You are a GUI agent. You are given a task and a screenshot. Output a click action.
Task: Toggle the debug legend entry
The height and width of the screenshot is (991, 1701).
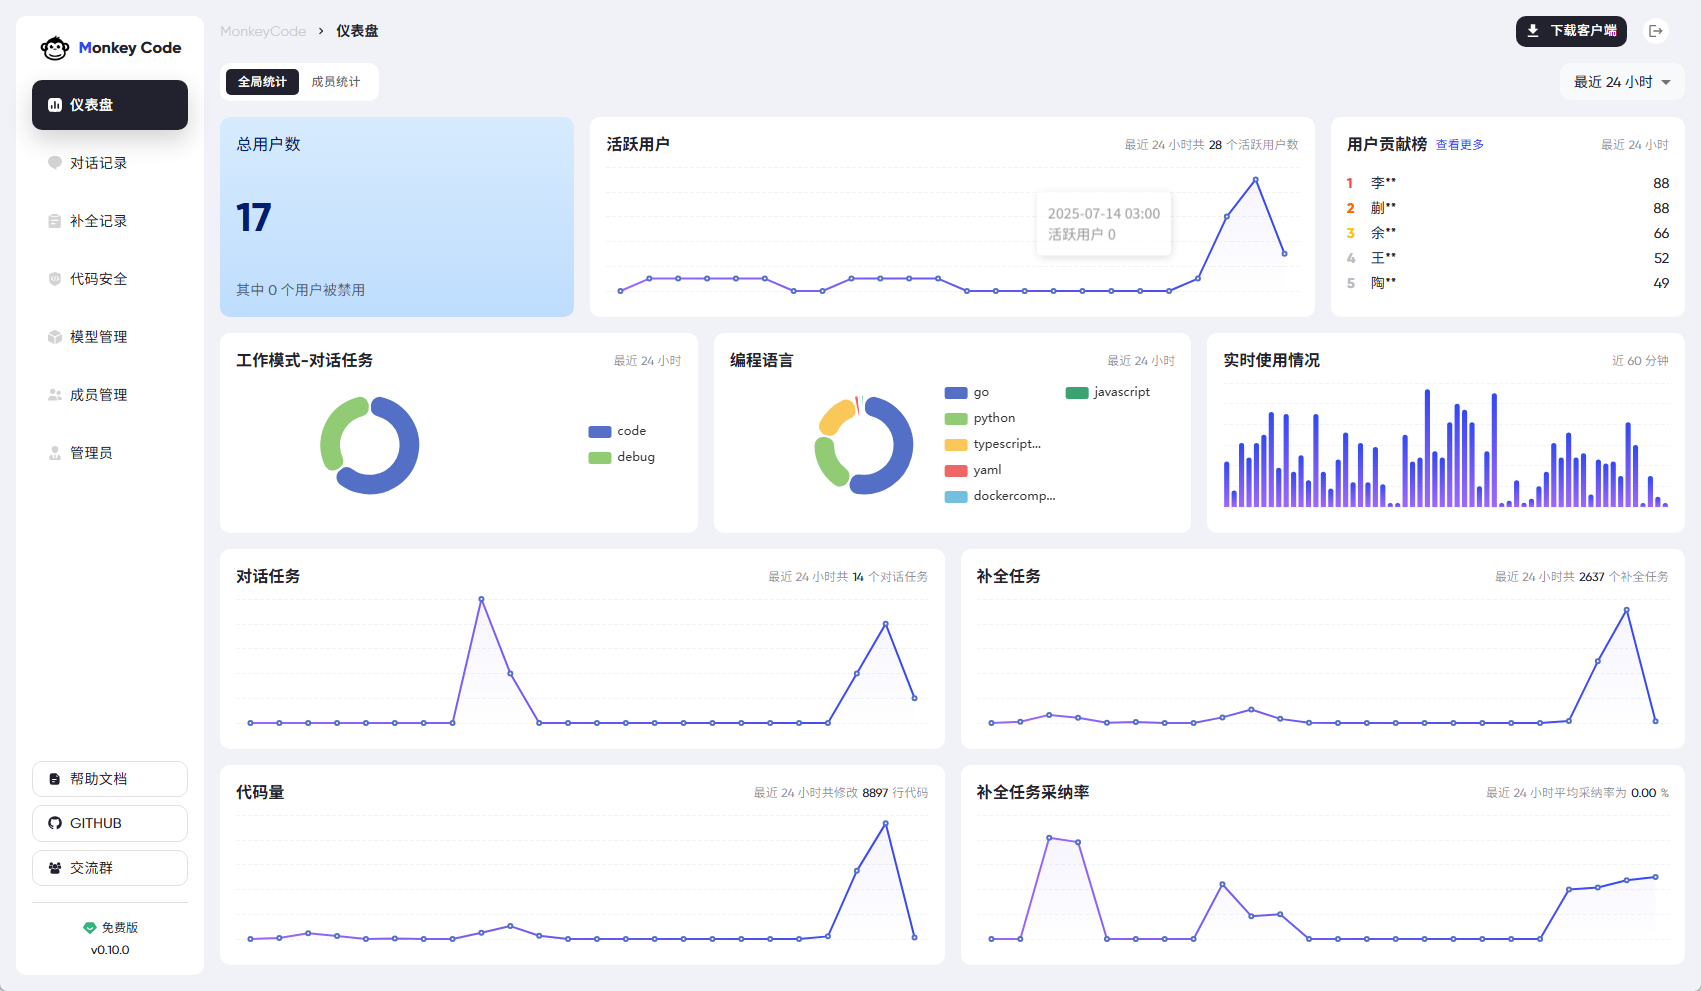622,457
